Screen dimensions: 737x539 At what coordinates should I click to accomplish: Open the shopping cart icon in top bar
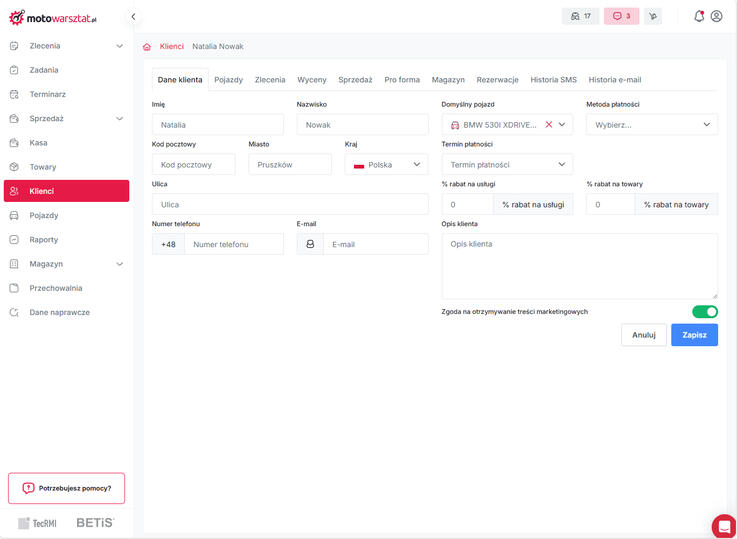[x=653, y=16]
